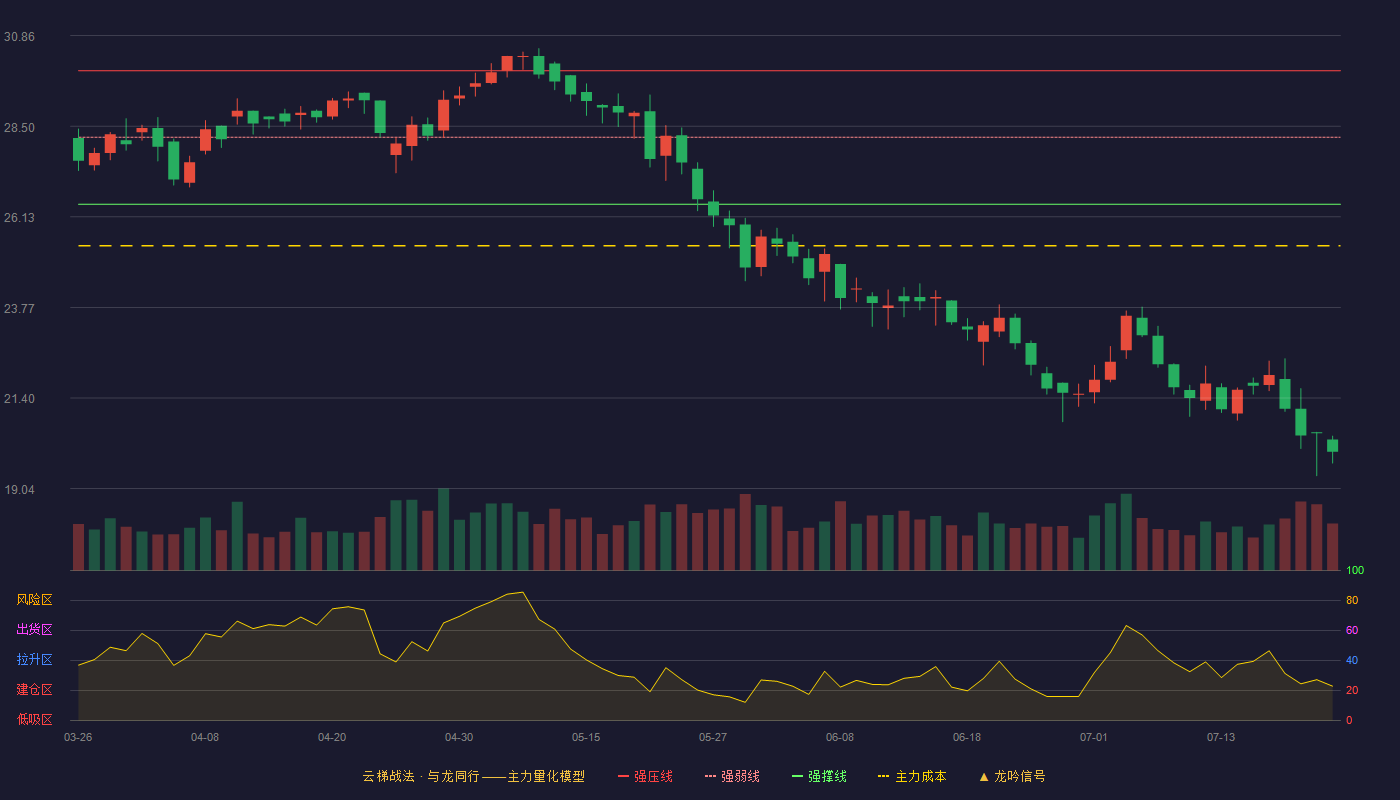Click the 07-01 date axis label
The height and width of the screenshot is (800, 1400).
[x=1094, y=737]
